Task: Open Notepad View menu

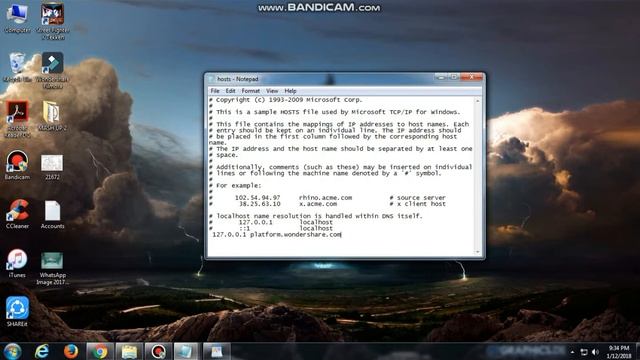Action: click(272, 91)
